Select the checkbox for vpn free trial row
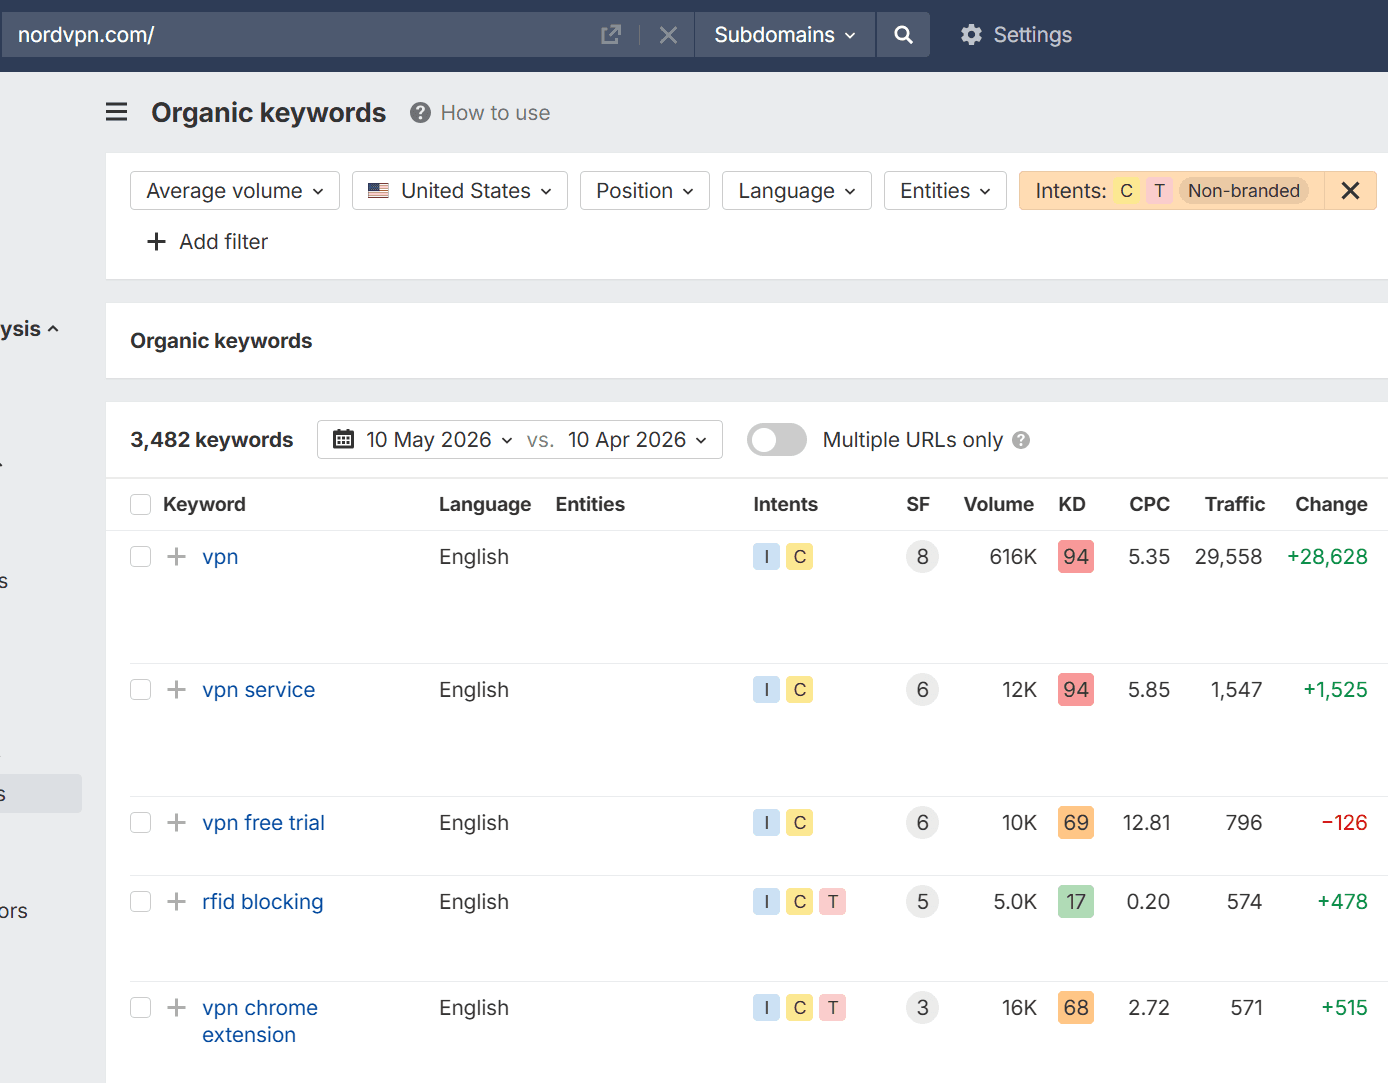1388x1083 pixels. pos(141,823)
